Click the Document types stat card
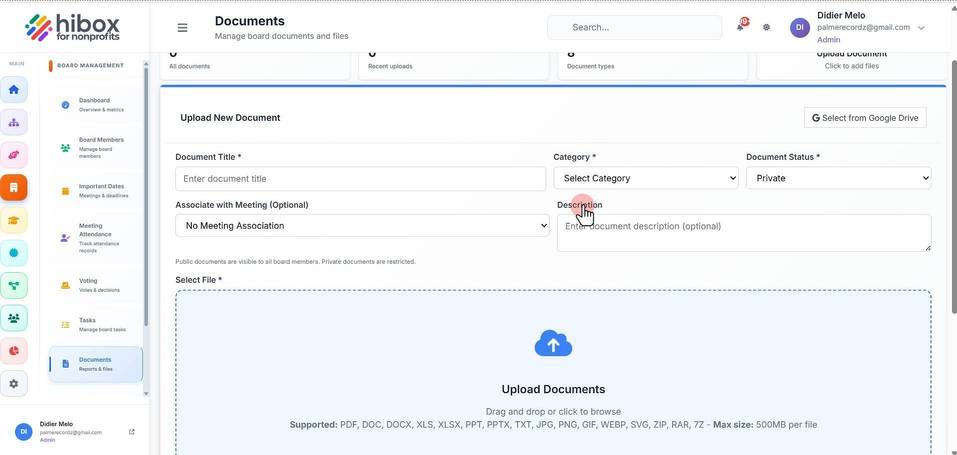Viewport: 957px width, 455px height. click(x=652, y=65)
